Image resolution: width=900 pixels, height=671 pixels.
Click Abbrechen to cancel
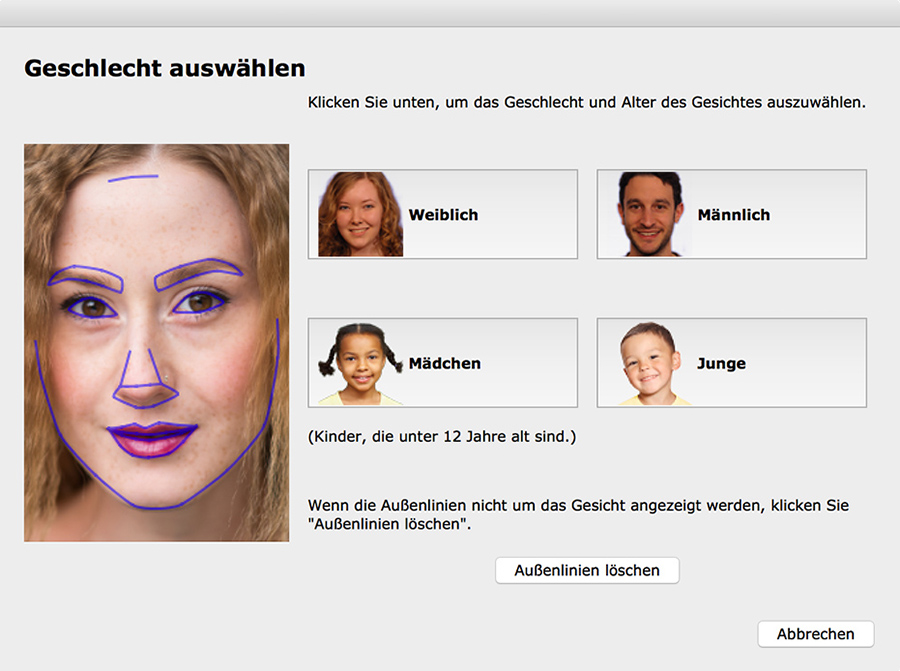[816, 634]
